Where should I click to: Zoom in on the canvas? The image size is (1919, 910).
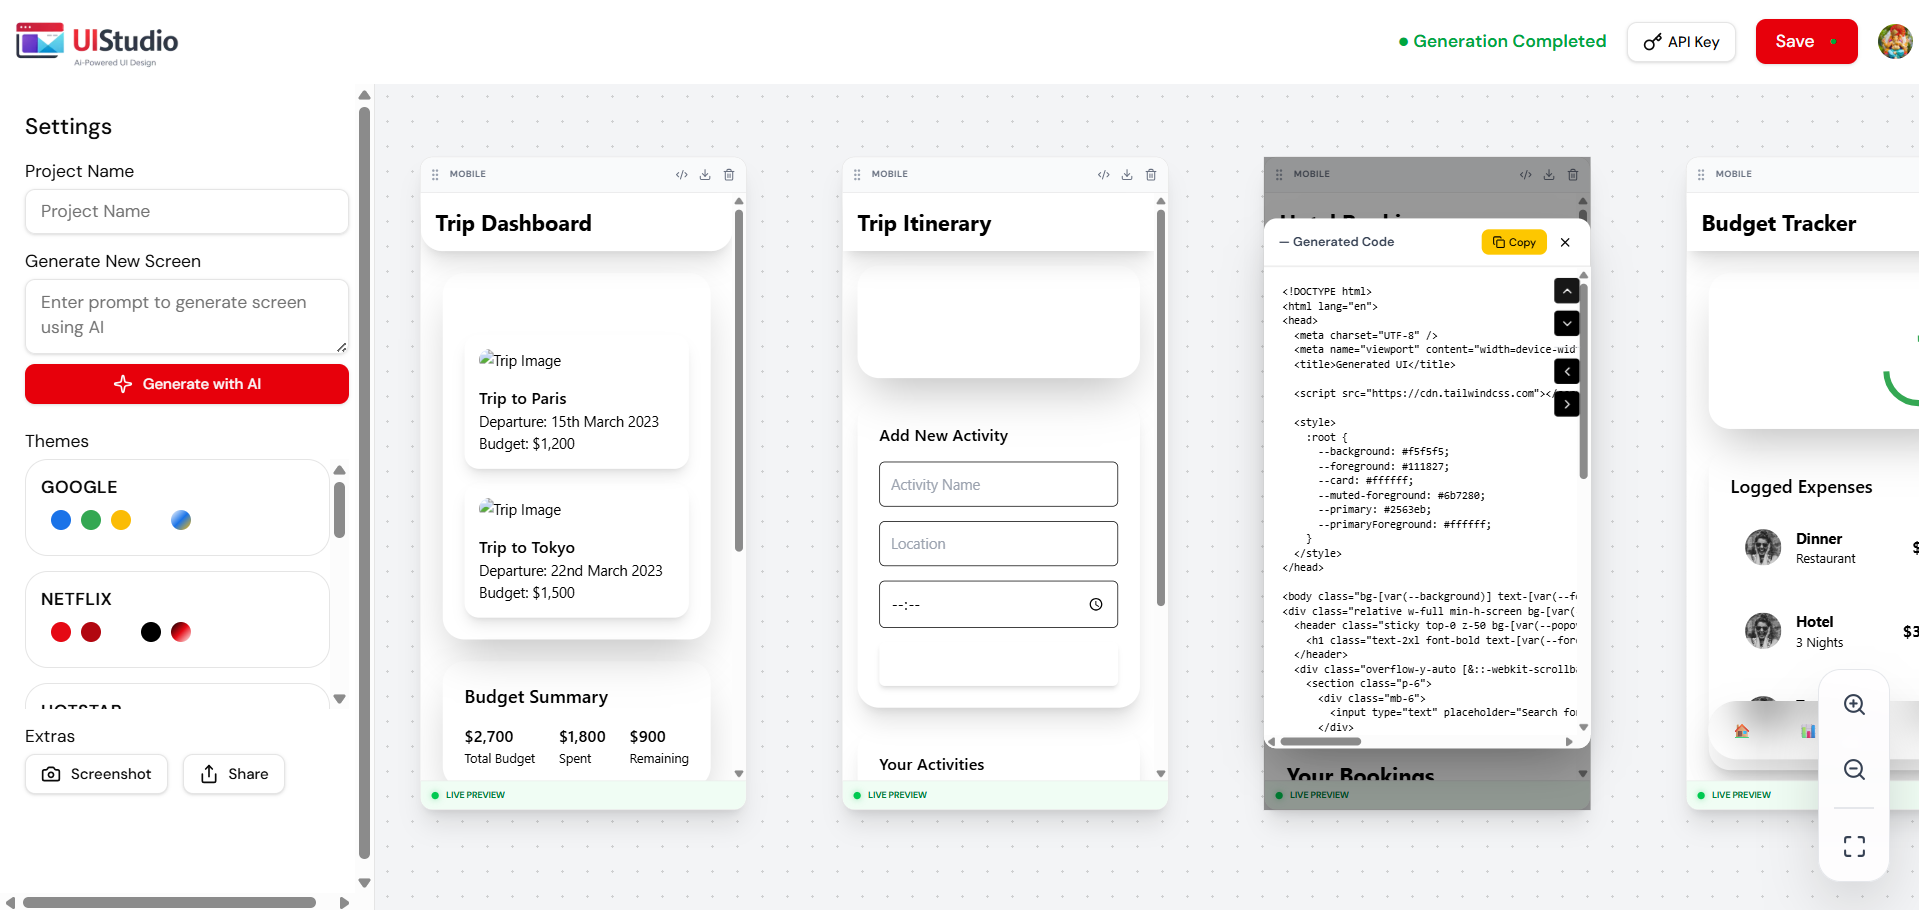click(x=1854, y=705)
